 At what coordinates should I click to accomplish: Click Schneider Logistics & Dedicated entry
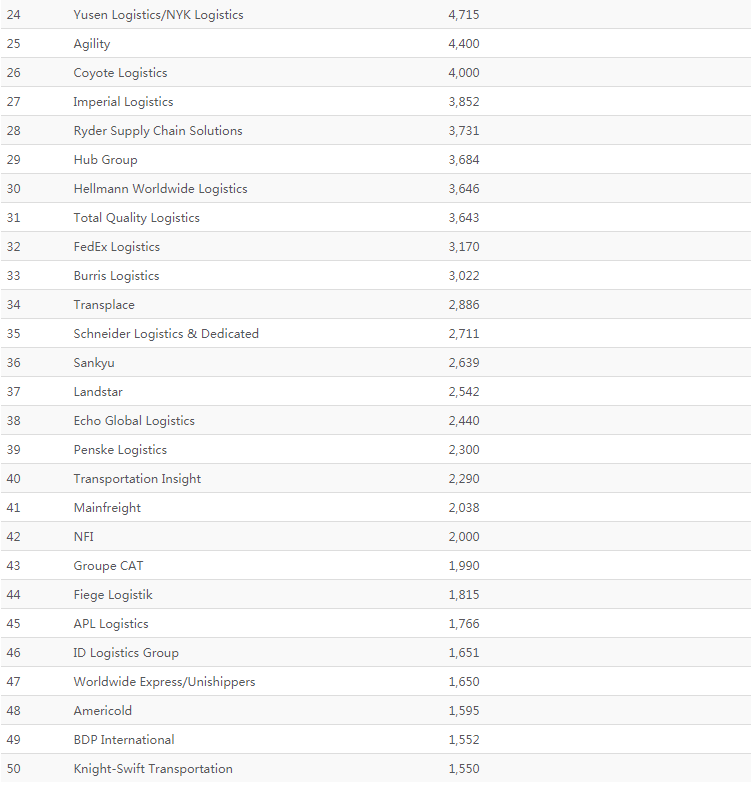point(166,334)
